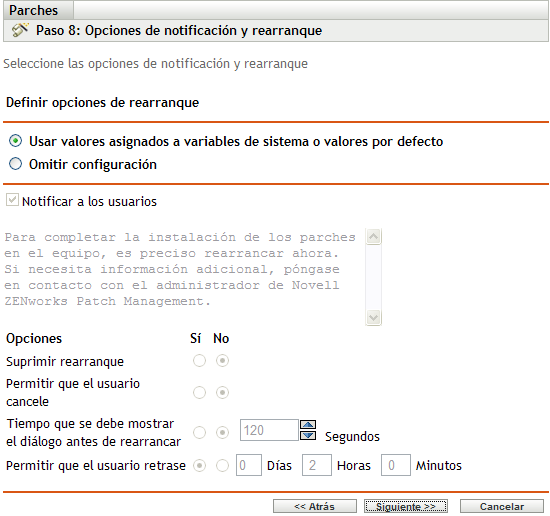Click the Horas input field
Screen dimensions: 550x516
(x=317, y=465)
